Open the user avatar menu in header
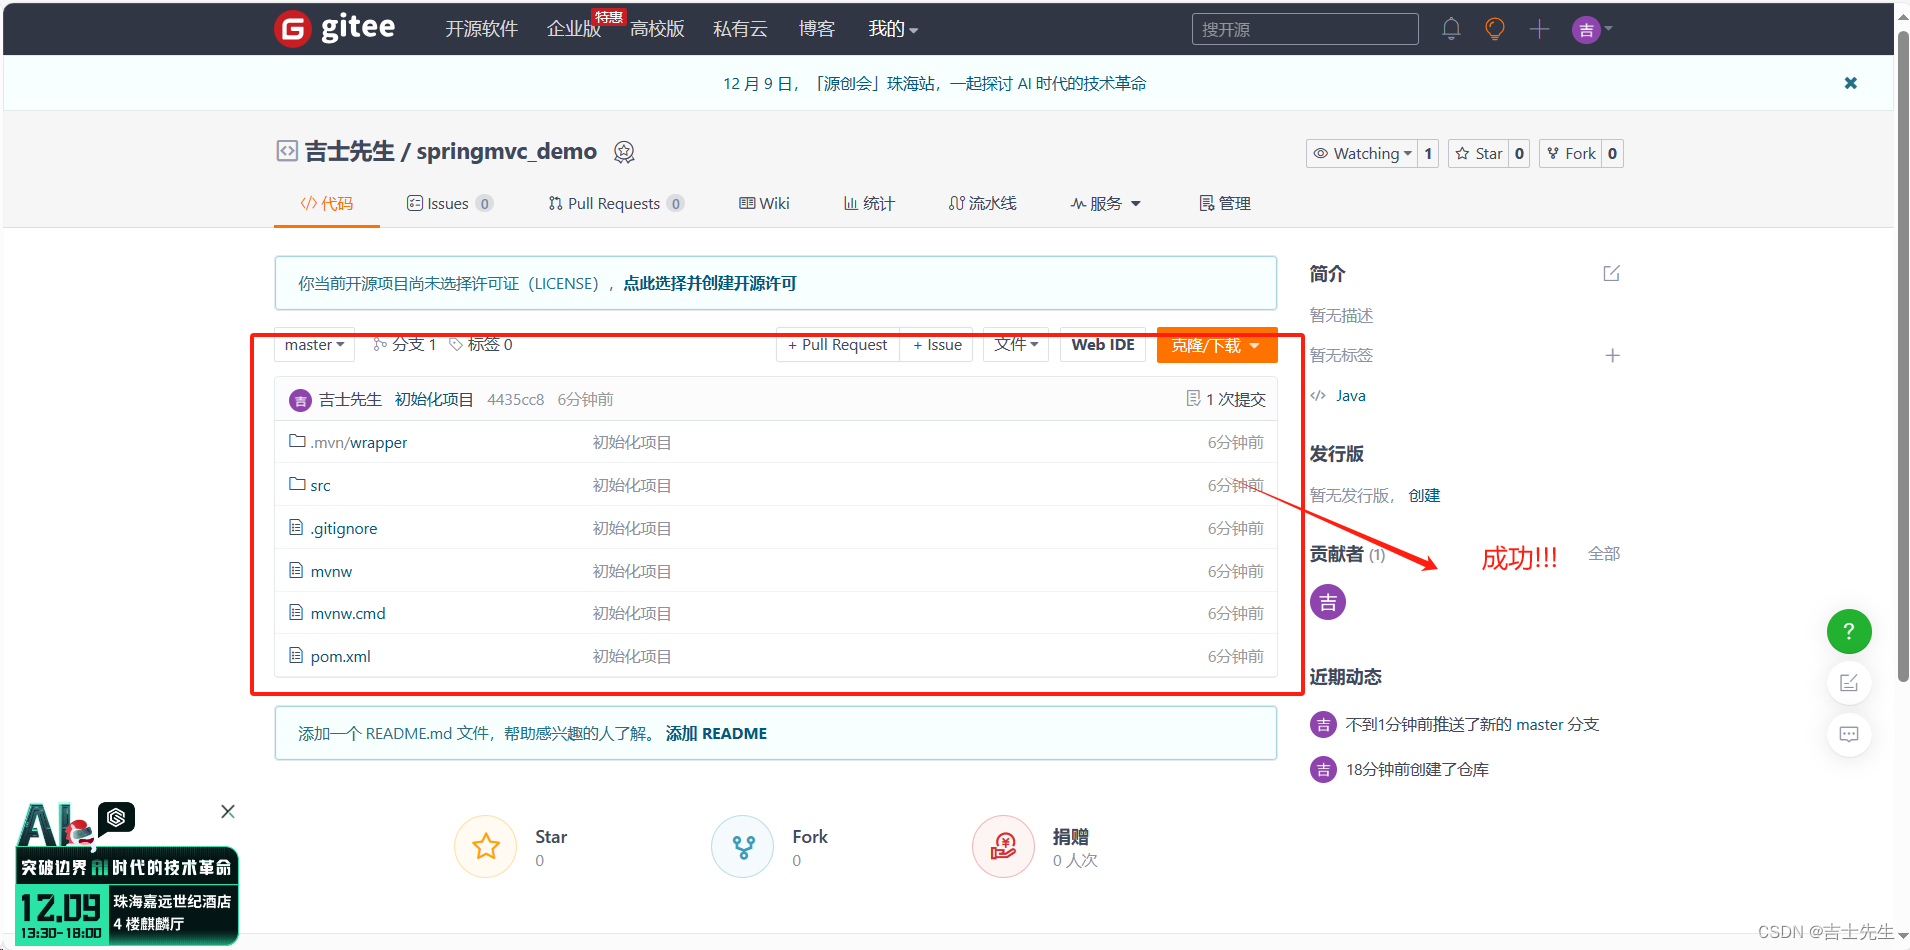This screenshot has width=1910, height=950. (x=1592, y=30)
